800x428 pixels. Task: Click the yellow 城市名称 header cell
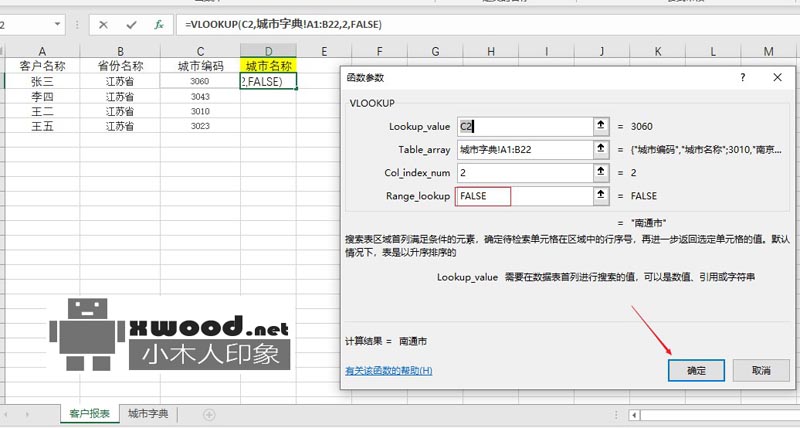click(268, 66)
